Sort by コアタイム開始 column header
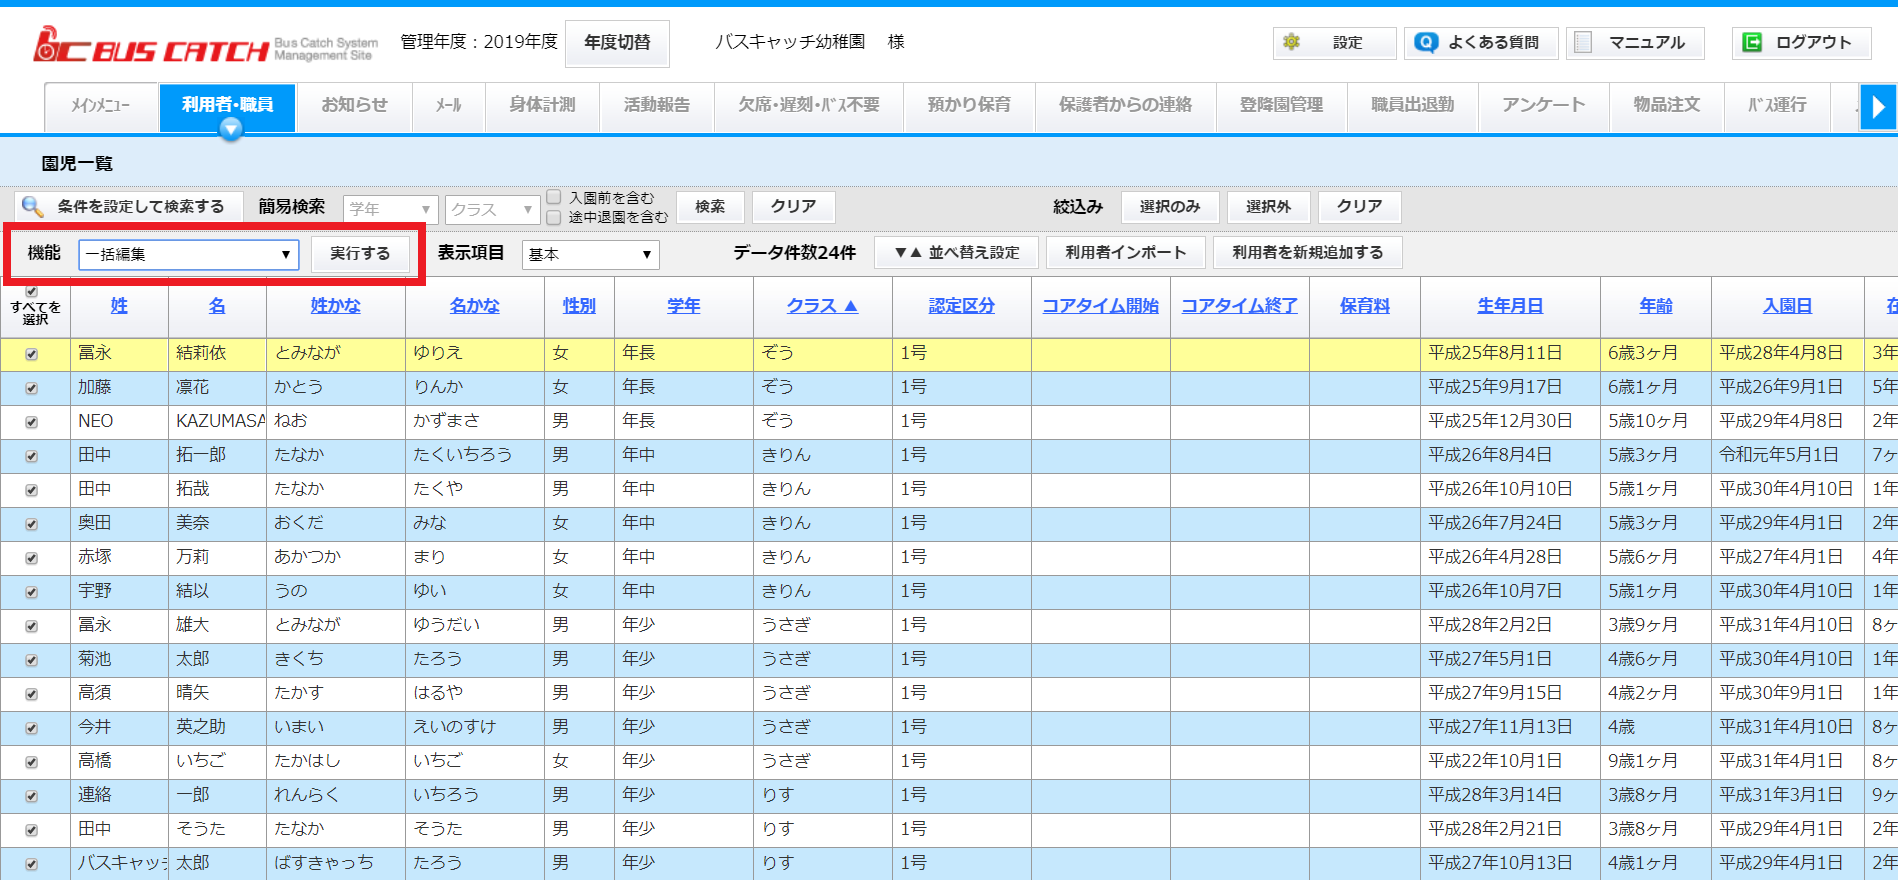The height and width of the screenshot is (880, 1898). click(x=1100, y=306)
